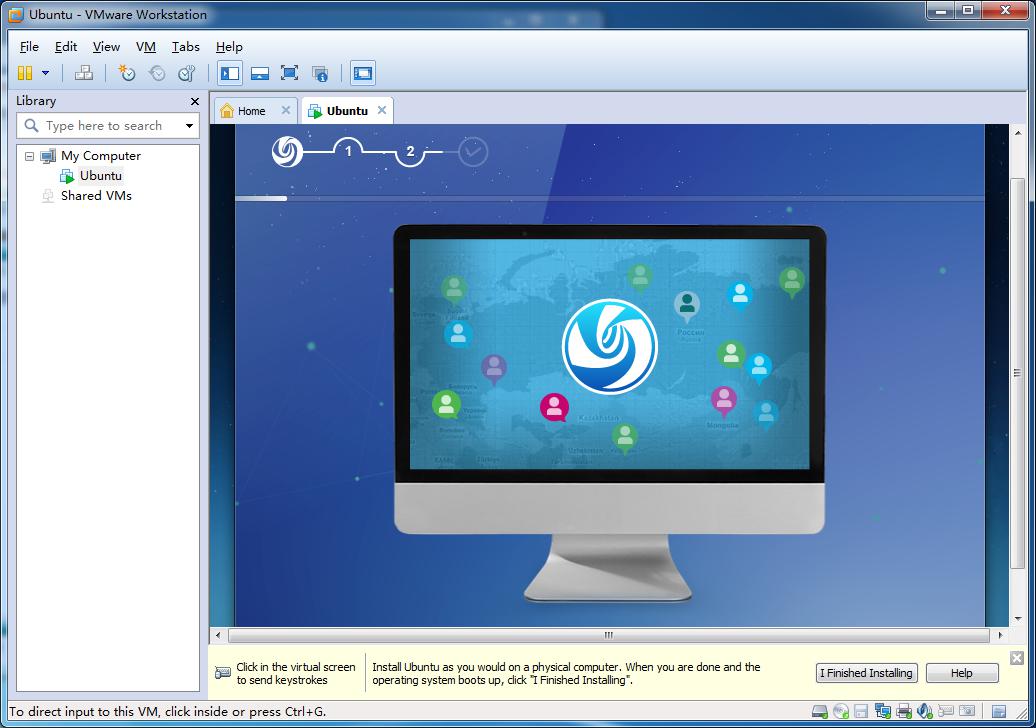Click installer step 1 marker
Screen dimensions: 1036x728
(x=348, y=151)
